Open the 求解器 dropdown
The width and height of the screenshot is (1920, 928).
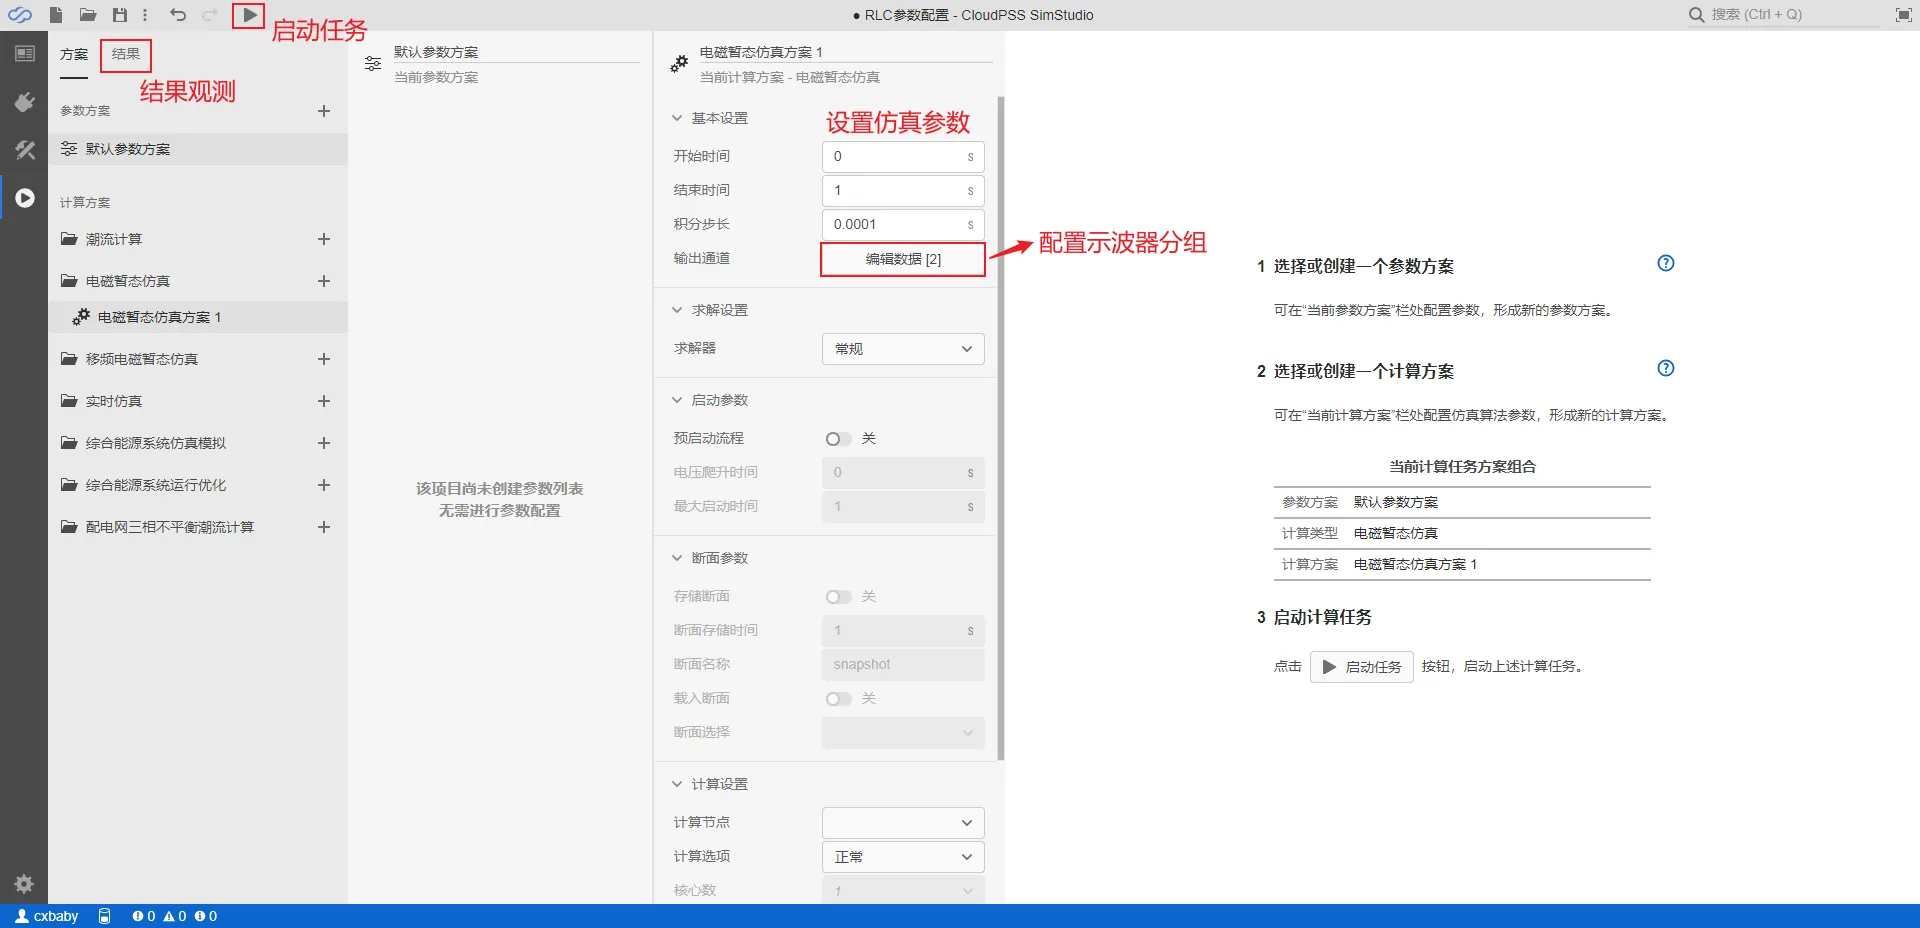903,349
